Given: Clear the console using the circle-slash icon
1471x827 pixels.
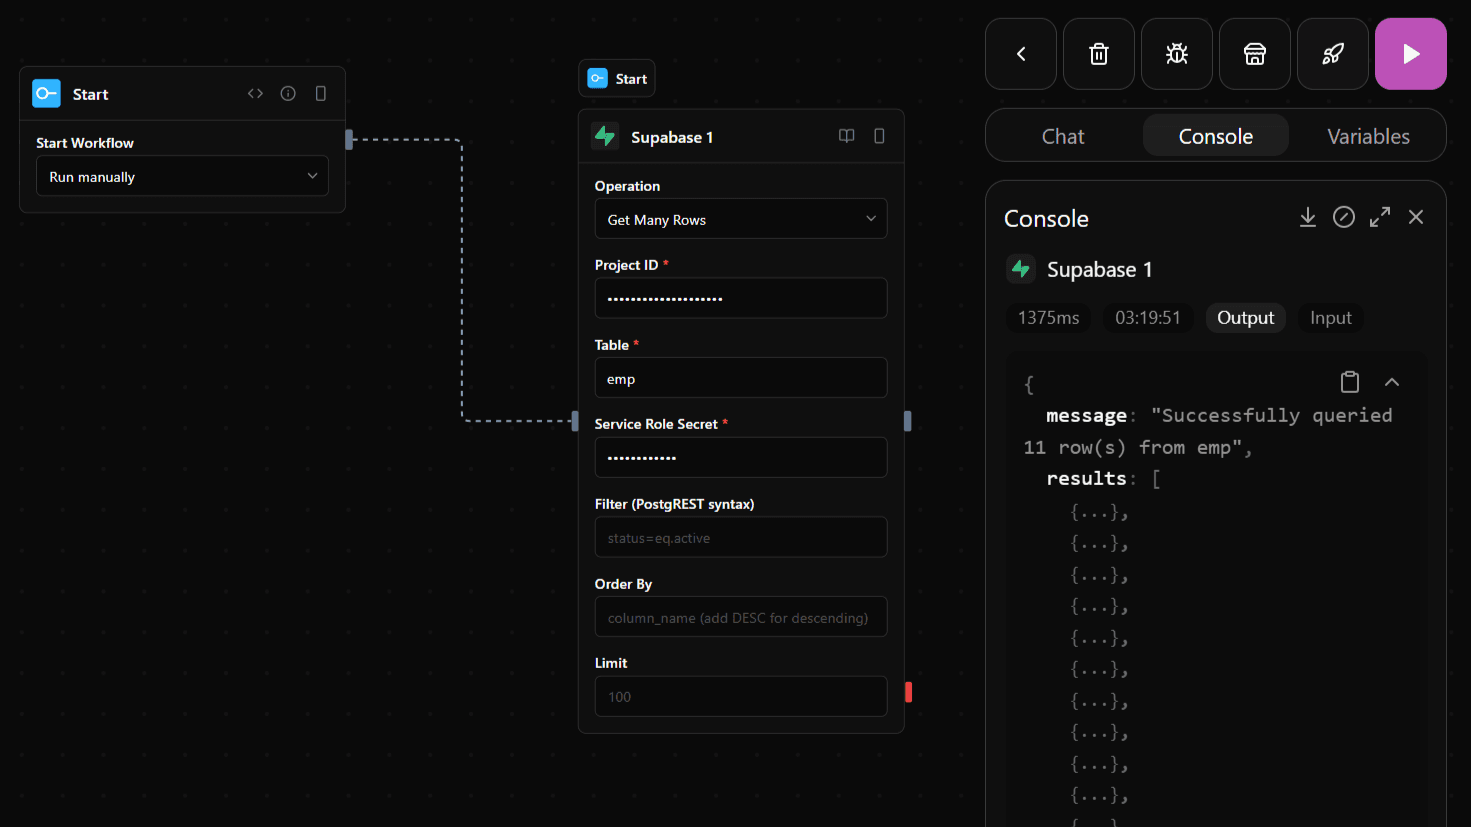Looking at the screenshot, I should click(1343, 217).
